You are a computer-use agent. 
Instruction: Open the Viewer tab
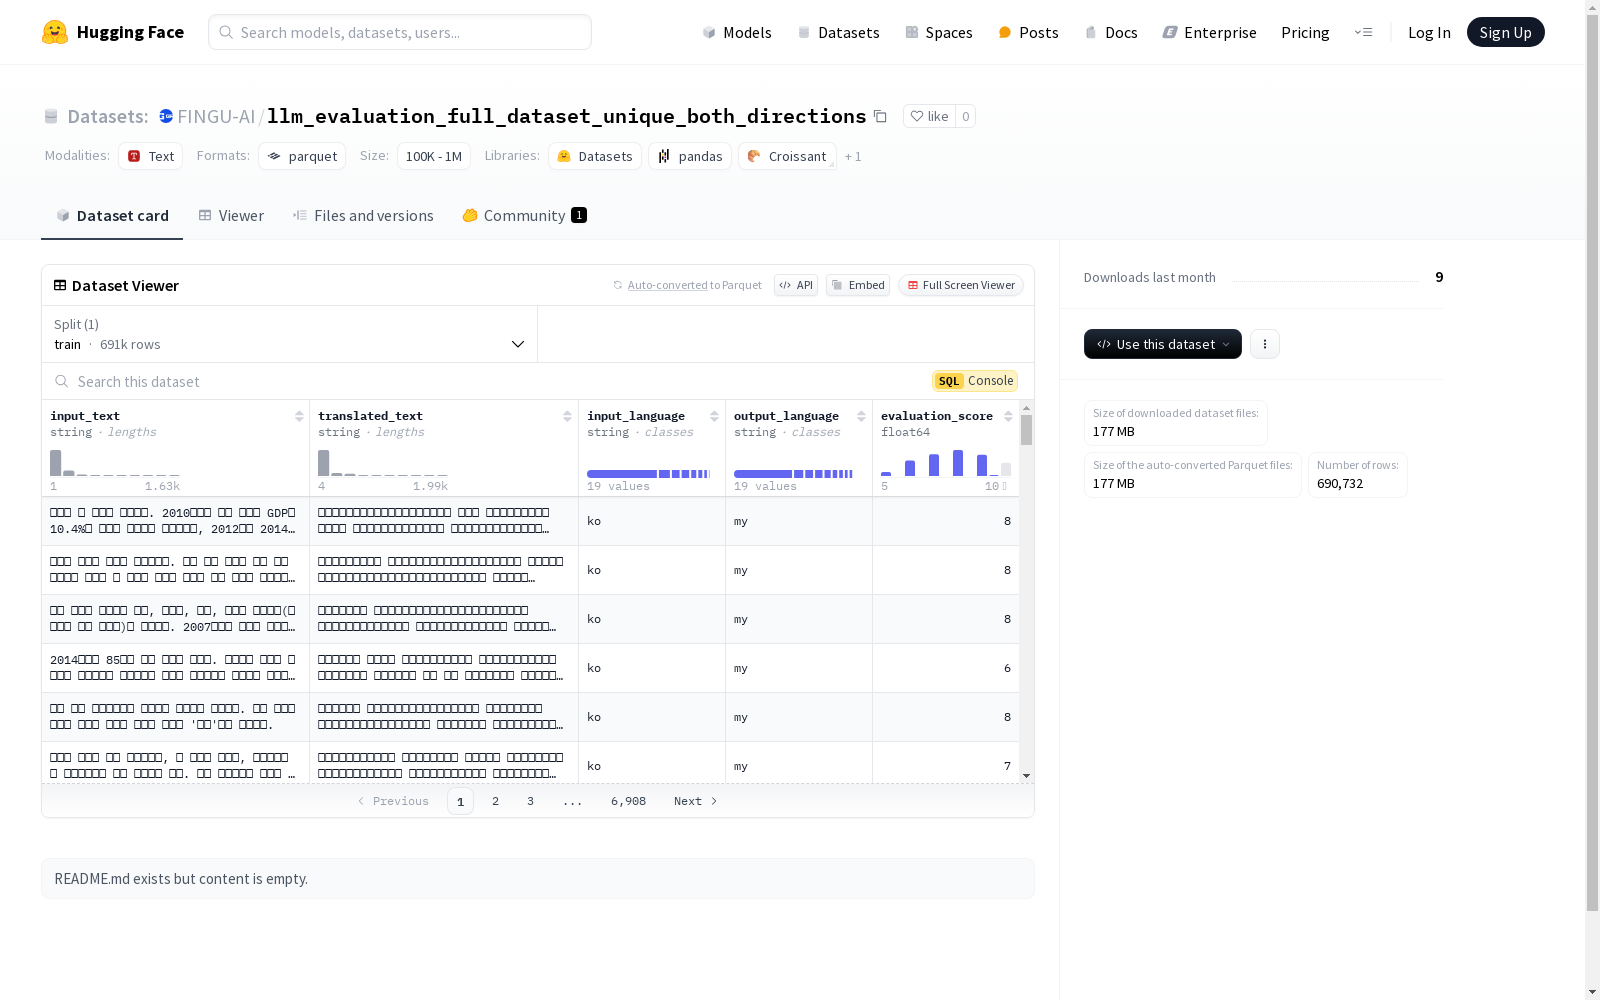coord(231,216)
